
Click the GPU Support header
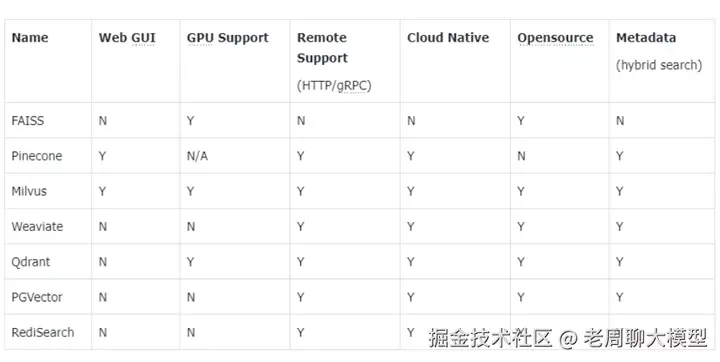click(228, 38)
